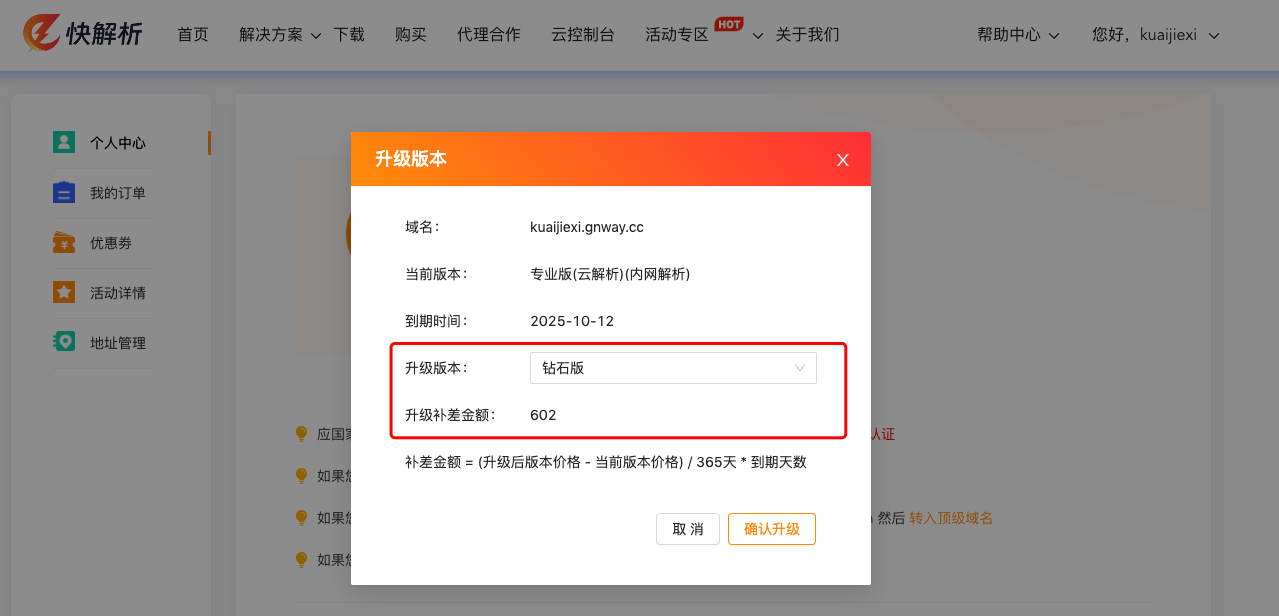This screenshot has width=1279, height=616.
Task: Click the domain kuaijiexi.gnway.cc text
Action: [587, 227]
